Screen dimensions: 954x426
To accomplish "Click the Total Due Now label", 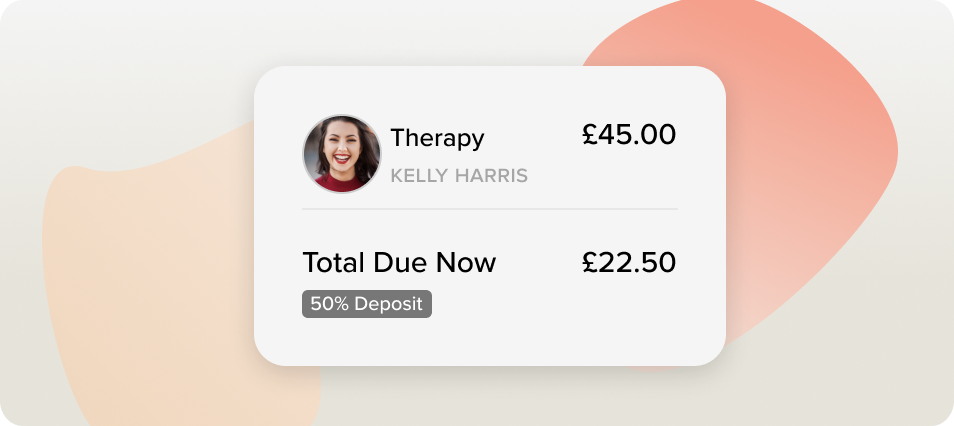I will 399,262.
